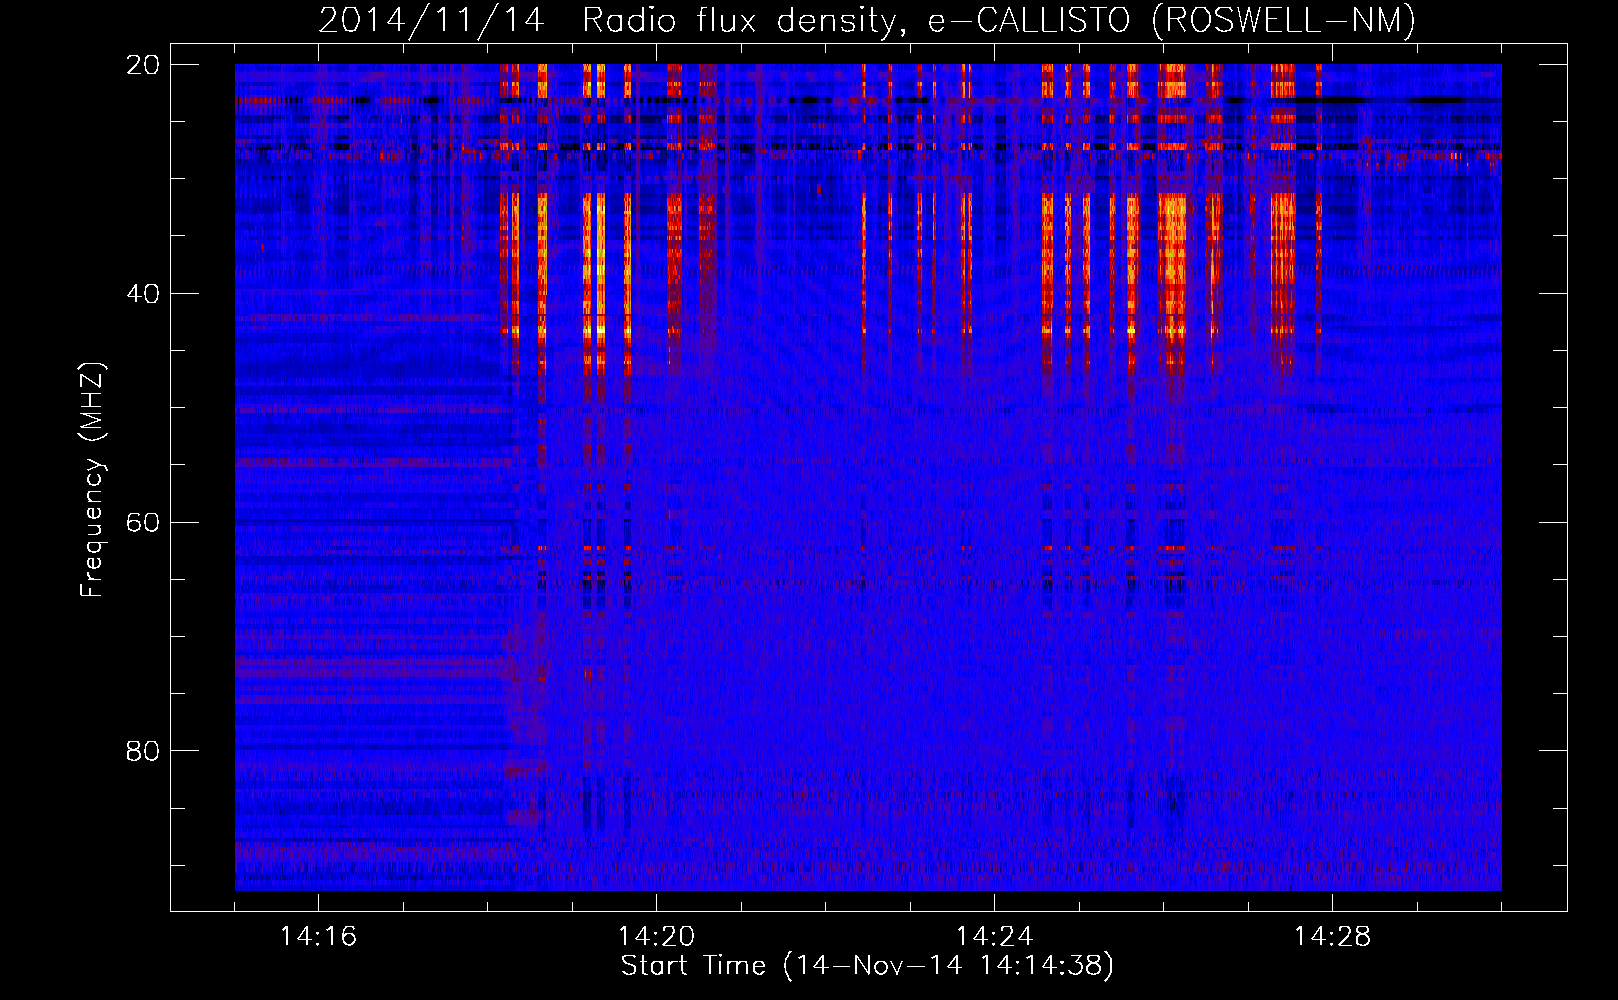Click the "Start Time (14-Nov-14 14:14:38)" label
Screen dimensions: 1618x1000
[x=867, y=966]
